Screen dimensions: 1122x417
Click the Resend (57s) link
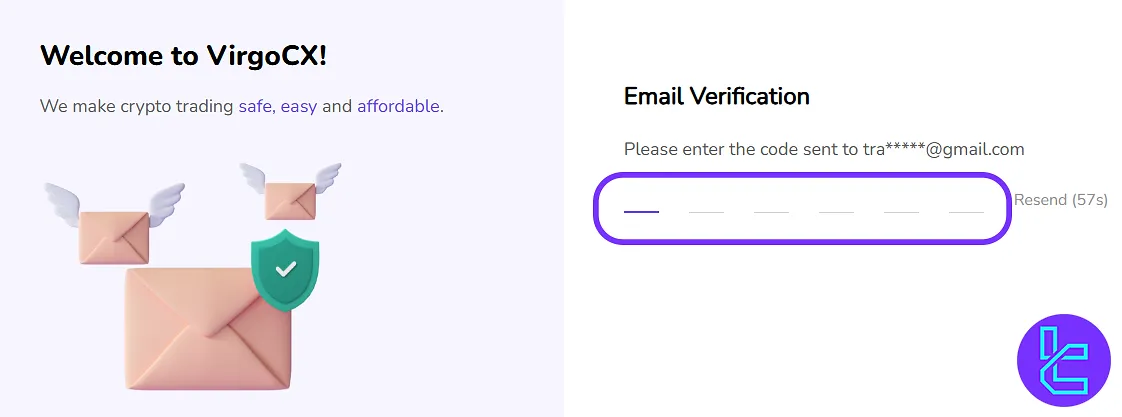[1060, 200]
